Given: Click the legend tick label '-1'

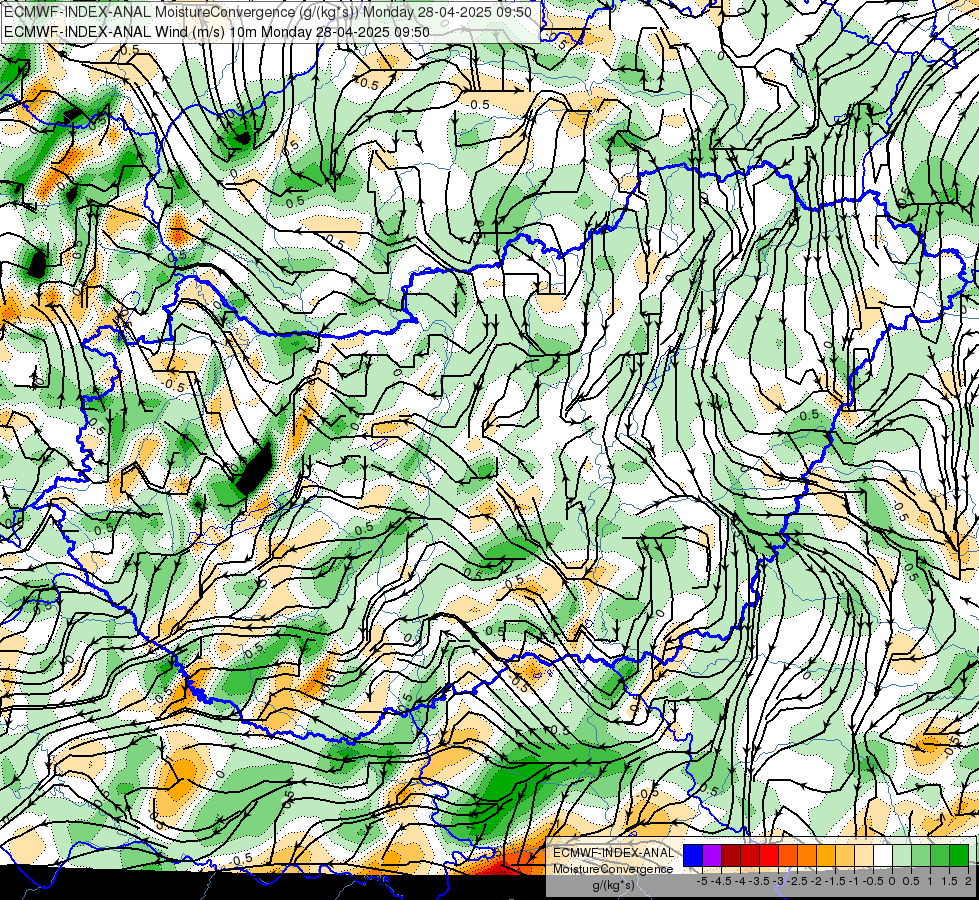Looking at the screenshot, I should (x=854, y=881).
